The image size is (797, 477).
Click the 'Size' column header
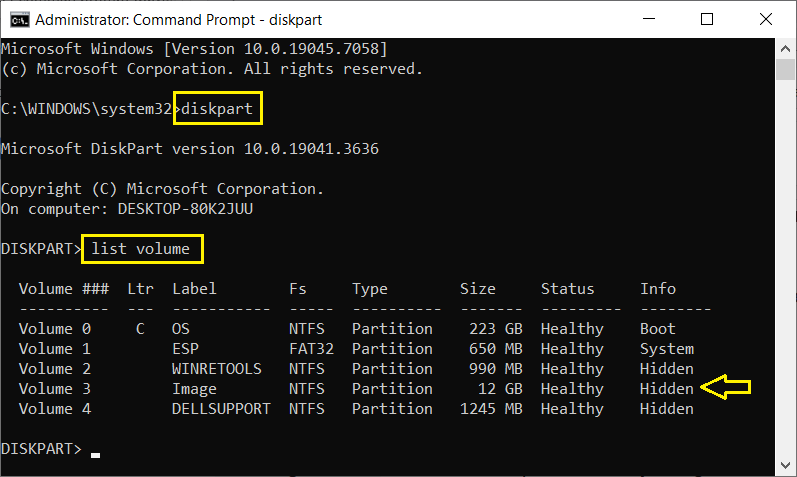pyautogui.click(x=477, y=289)
